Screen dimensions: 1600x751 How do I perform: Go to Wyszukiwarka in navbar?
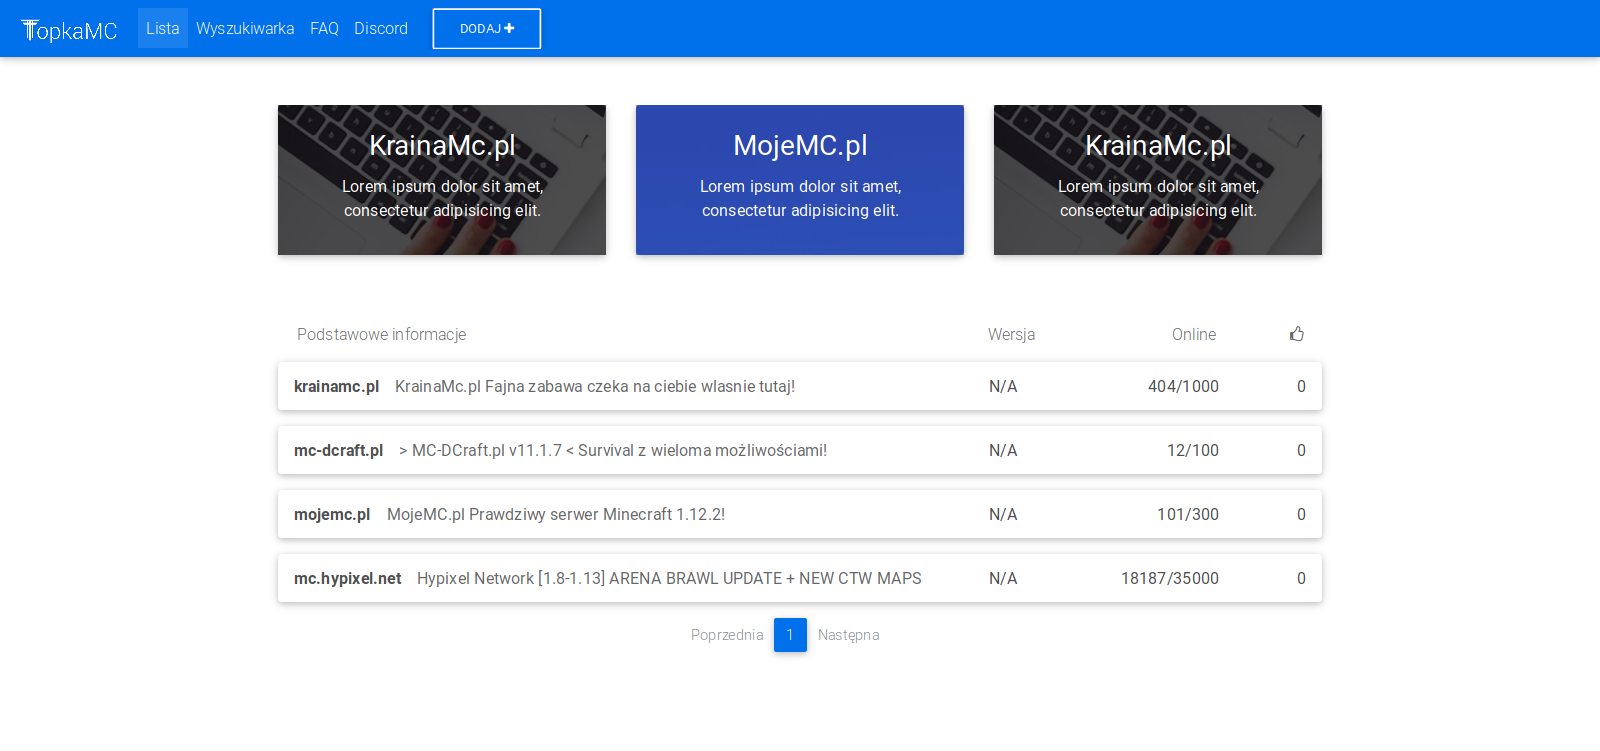245,28
